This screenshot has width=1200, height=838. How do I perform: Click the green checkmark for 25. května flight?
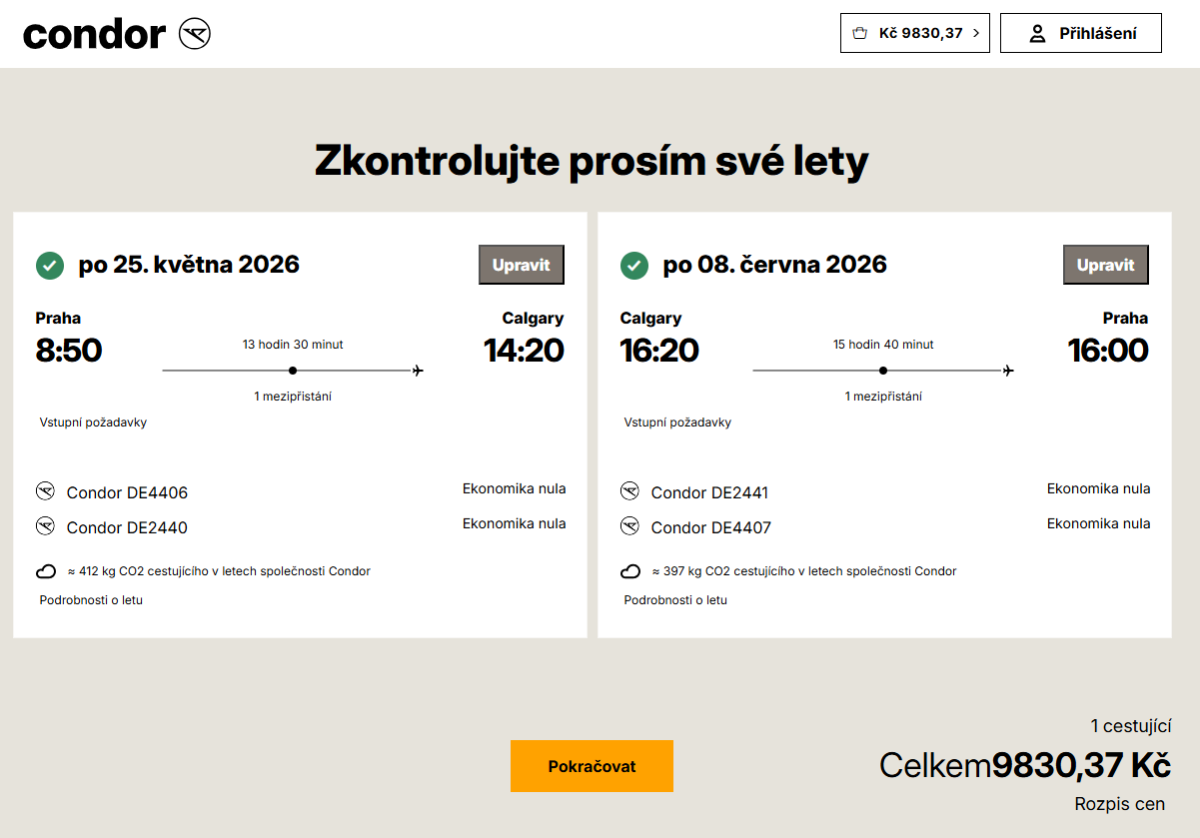50,265
